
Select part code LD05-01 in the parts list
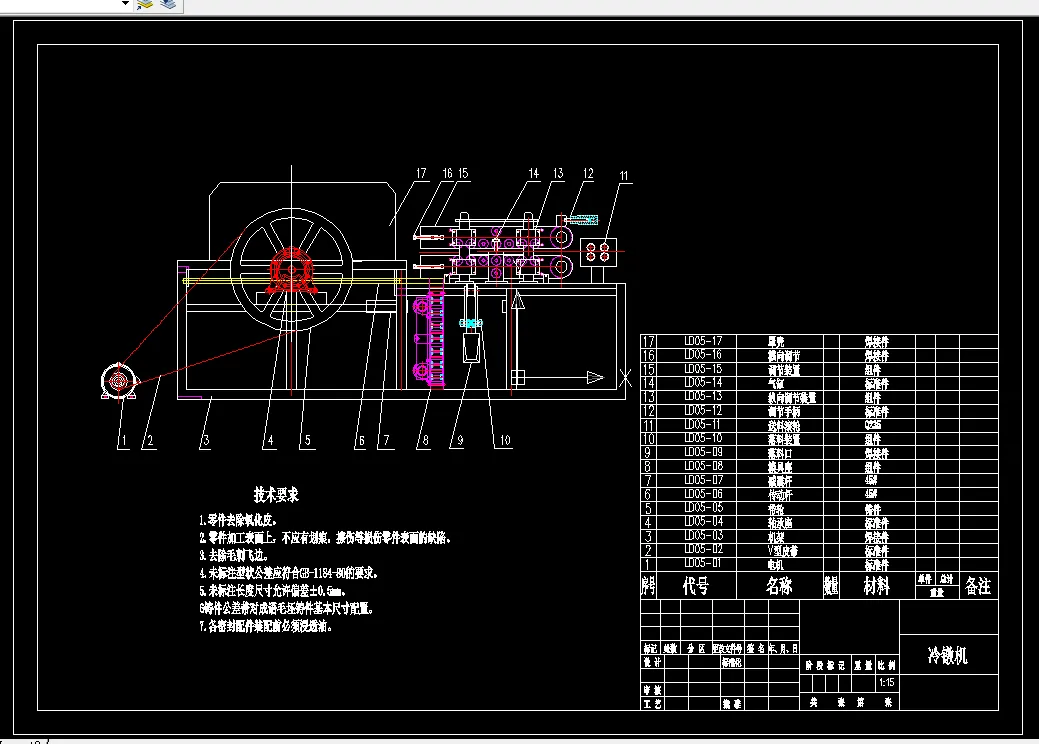pos(703,563)
